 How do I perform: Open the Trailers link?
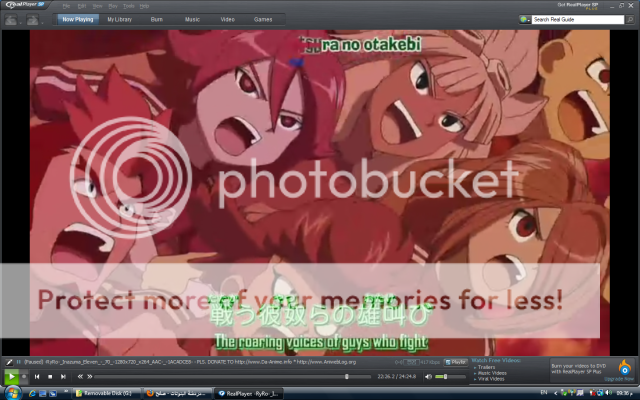pyautogui.click(x=486, y=367)
